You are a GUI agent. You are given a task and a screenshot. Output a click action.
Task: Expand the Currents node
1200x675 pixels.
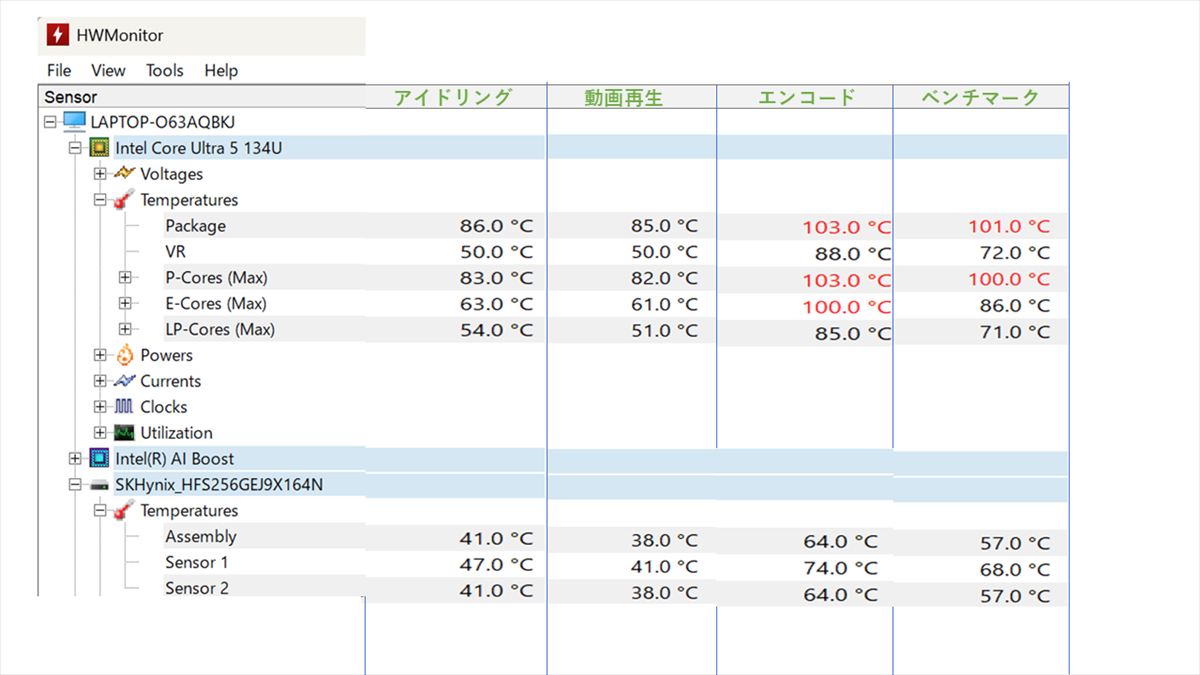click(100, 381)
